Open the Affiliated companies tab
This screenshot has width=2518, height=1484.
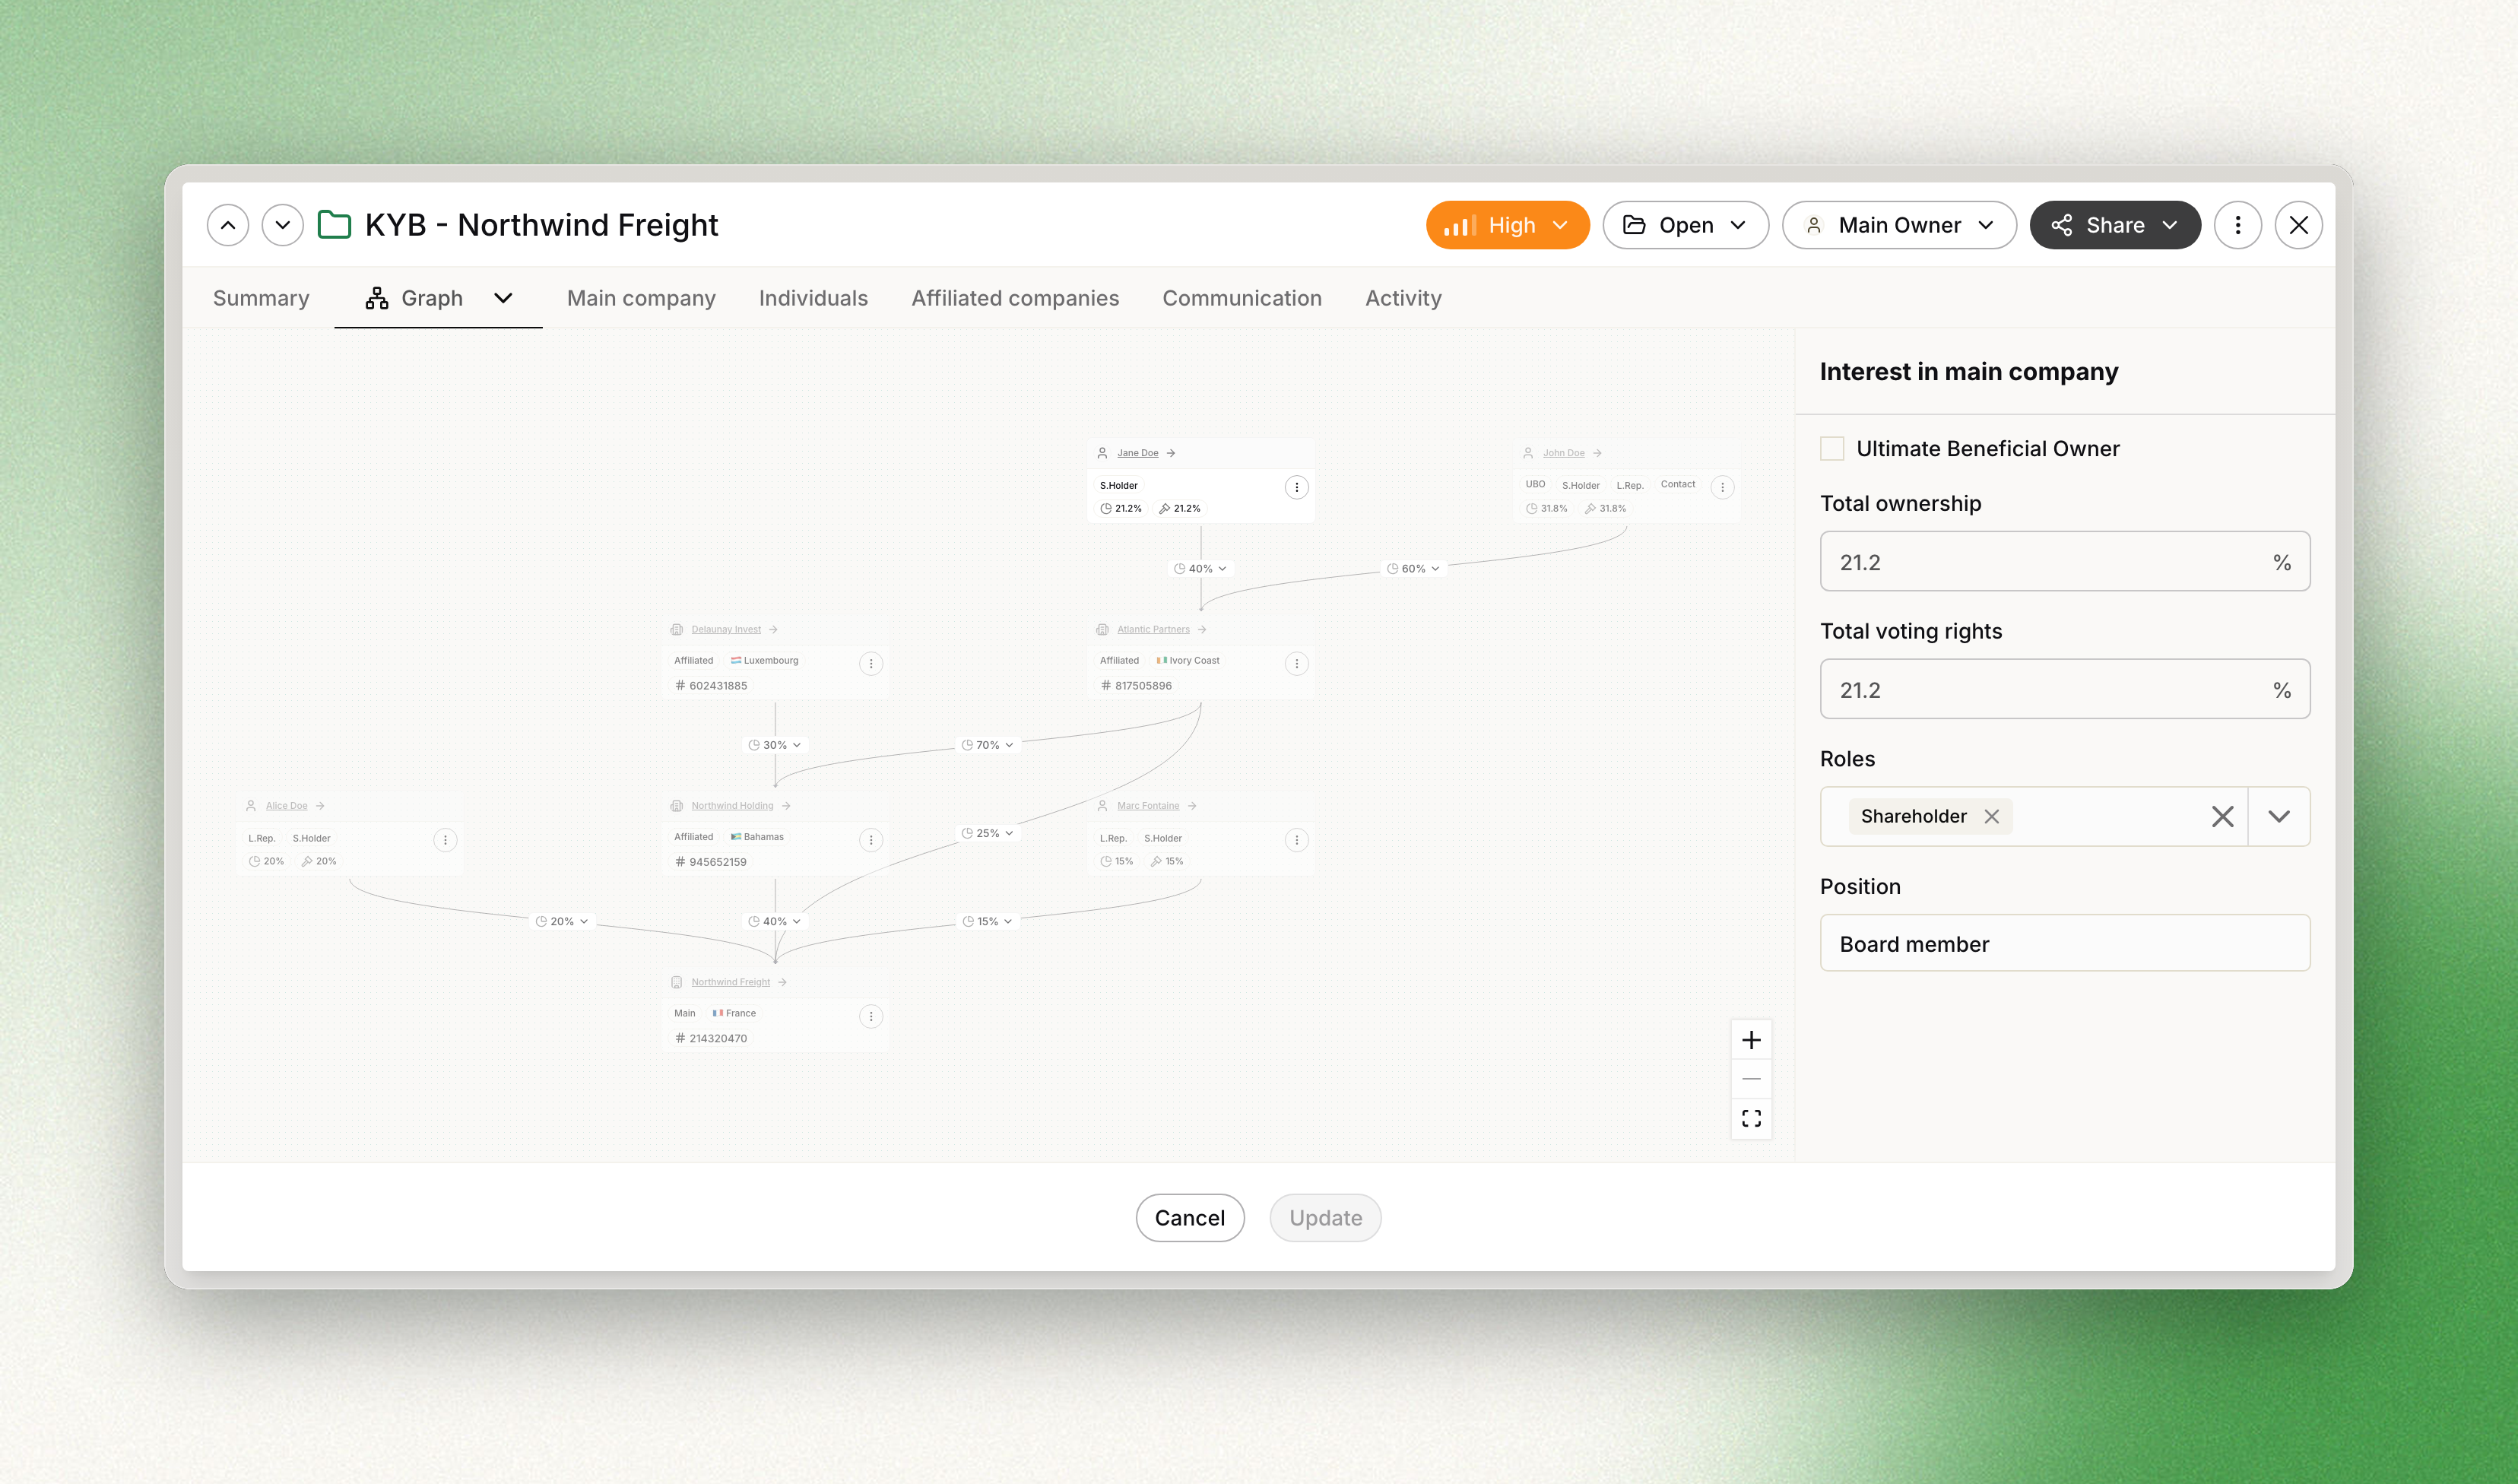1015,298
